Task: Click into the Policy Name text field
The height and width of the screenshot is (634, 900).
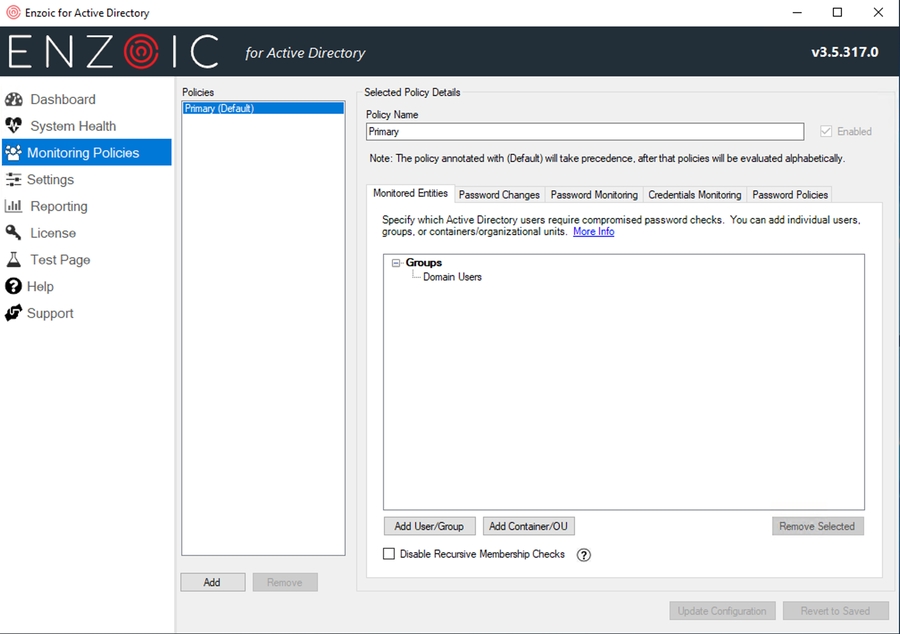Action: point(584,132)
